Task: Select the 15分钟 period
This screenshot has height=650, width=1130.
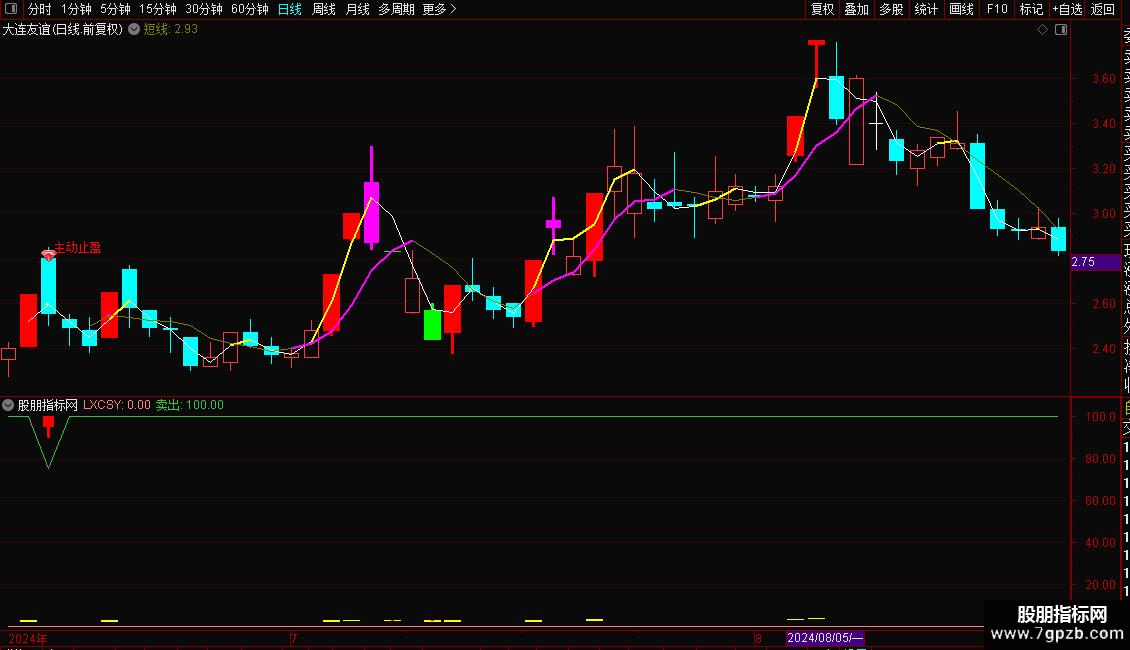Action: (x=158, y=9)
